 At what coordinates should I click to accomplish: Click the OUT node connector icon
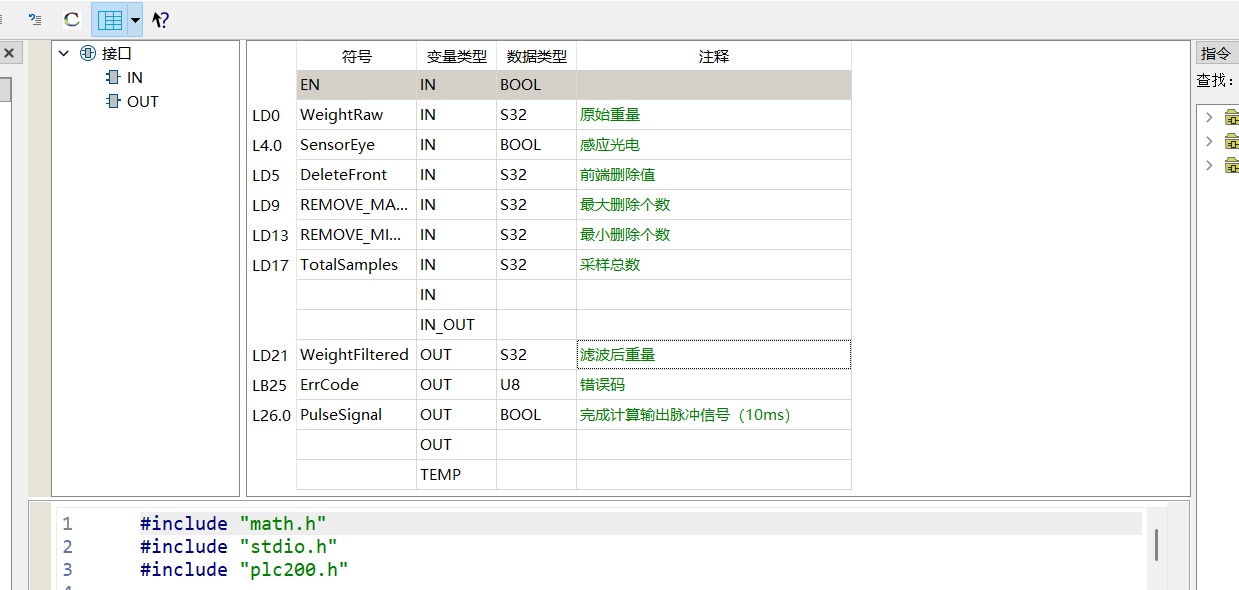point(113,102)
